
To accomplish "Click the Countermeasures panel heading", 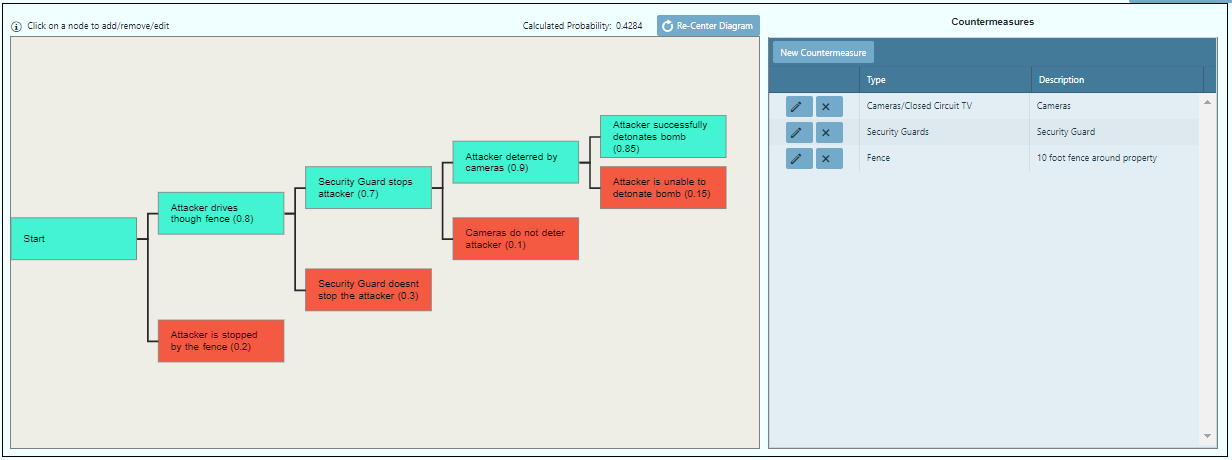I will [992, 21].
